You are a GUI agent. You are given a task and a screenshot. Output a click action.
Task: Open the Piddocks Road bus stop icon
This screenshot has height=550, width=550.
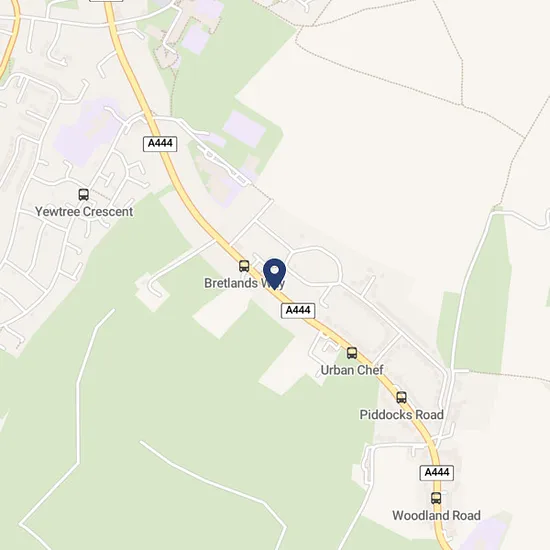coord(402,397)
